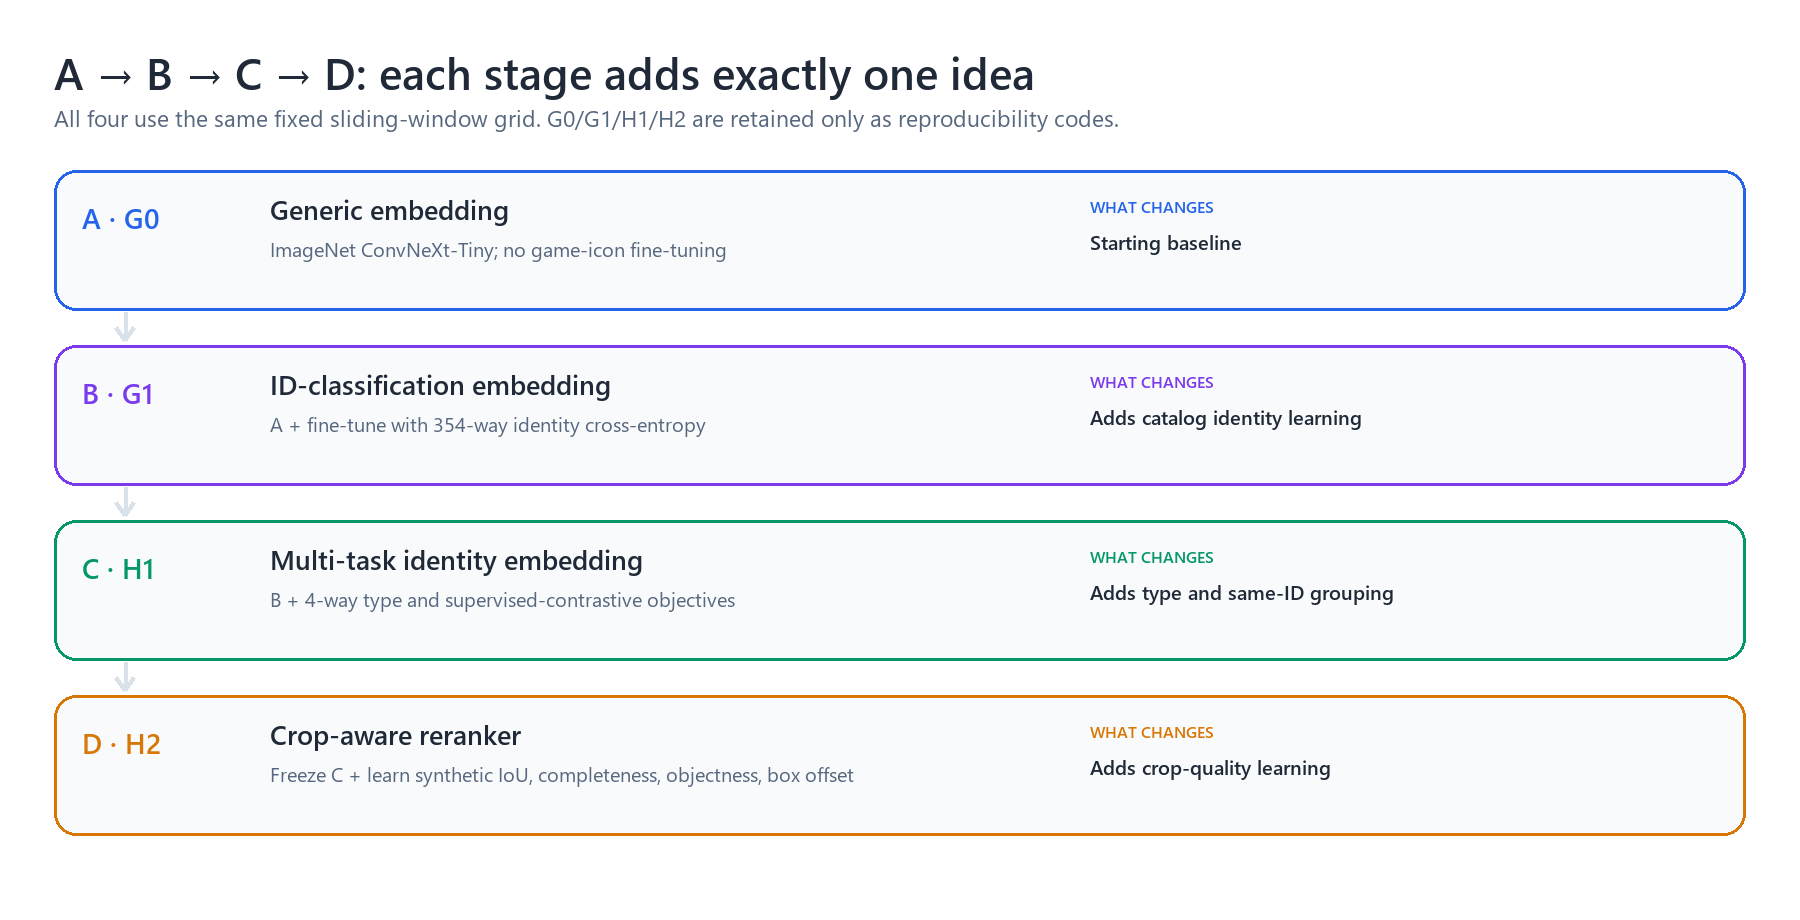Click the A · G0 stage label
Image resolution: width=1800 pixels, height=920 pixels.
click(x=121, y=219)
